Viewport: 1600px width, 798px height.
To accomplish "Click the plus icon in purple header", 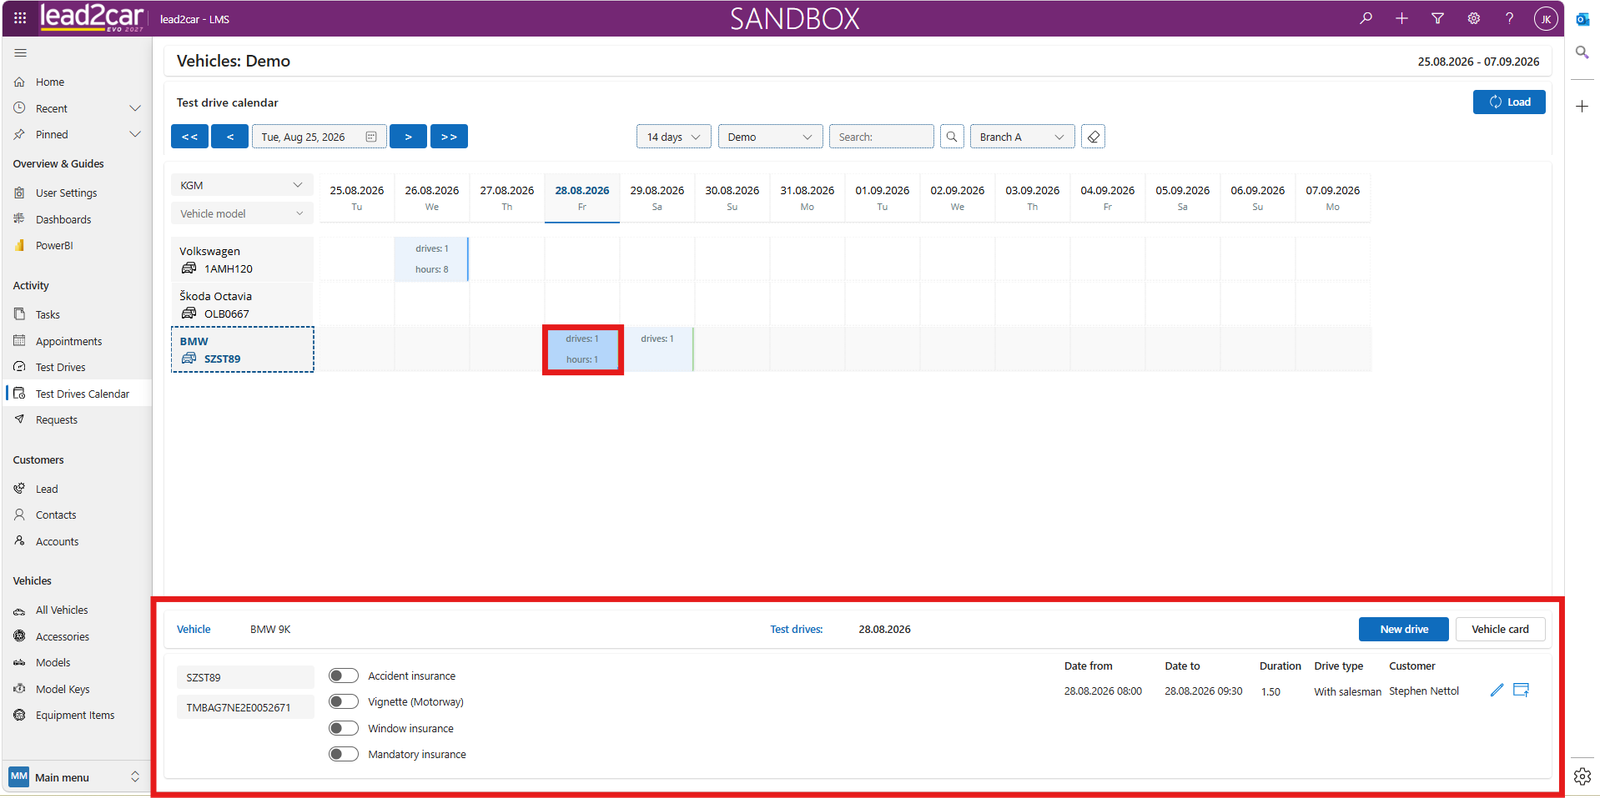I will (x=1402, y=18).
